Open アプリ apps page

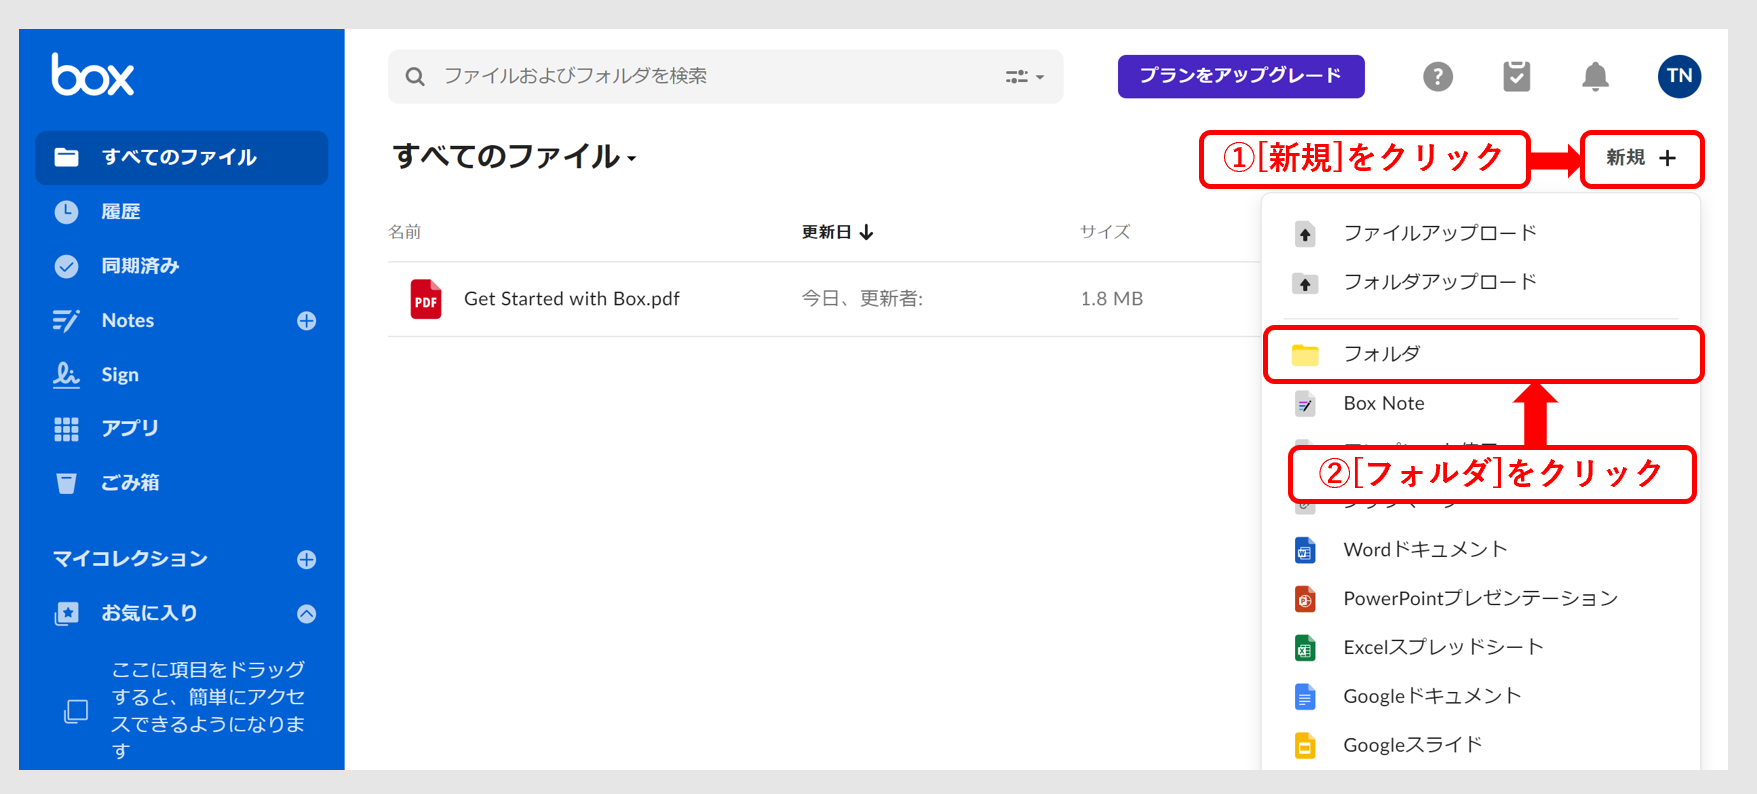(x=130, y=428)
